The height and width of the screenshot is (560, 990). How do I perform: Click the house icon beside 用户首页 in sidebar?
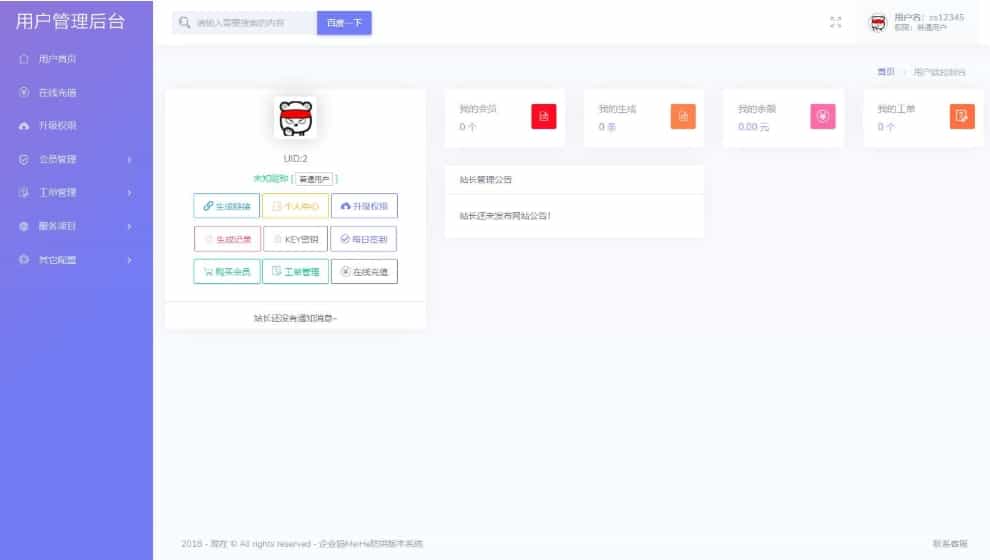(24, 59)
